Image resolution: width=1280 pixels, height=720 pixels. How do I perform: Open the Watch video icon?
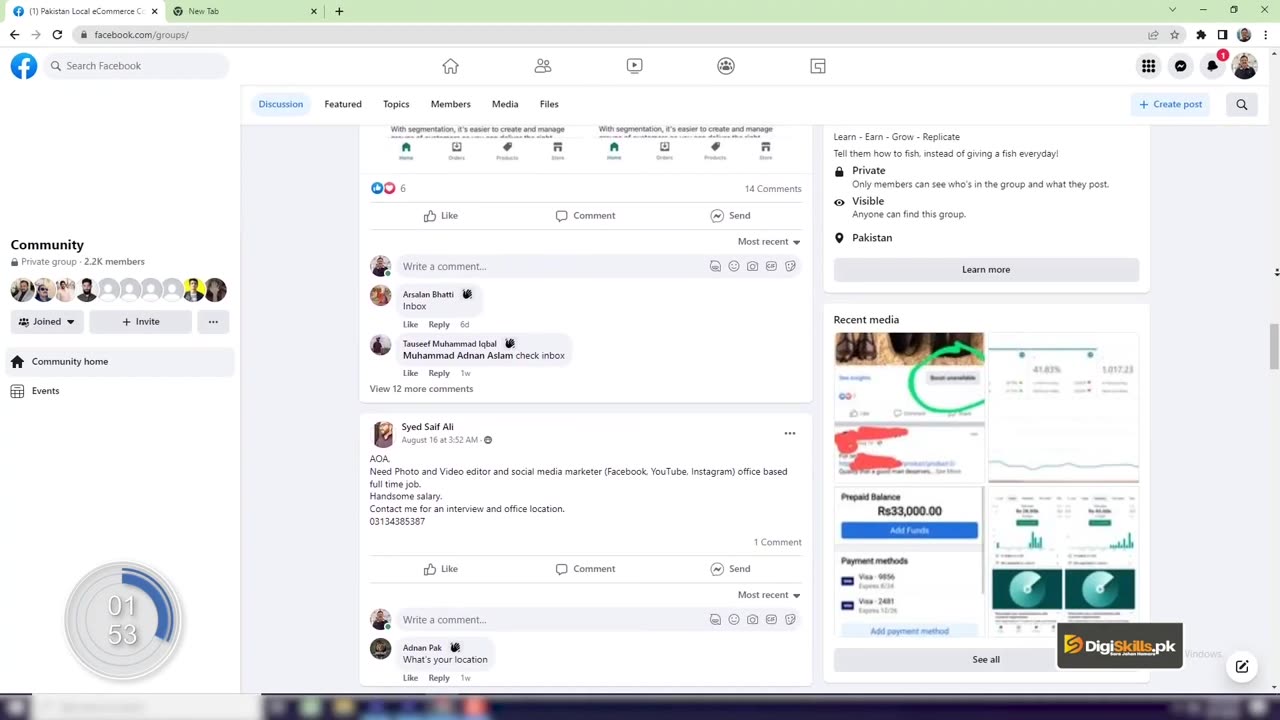point(634,66)
